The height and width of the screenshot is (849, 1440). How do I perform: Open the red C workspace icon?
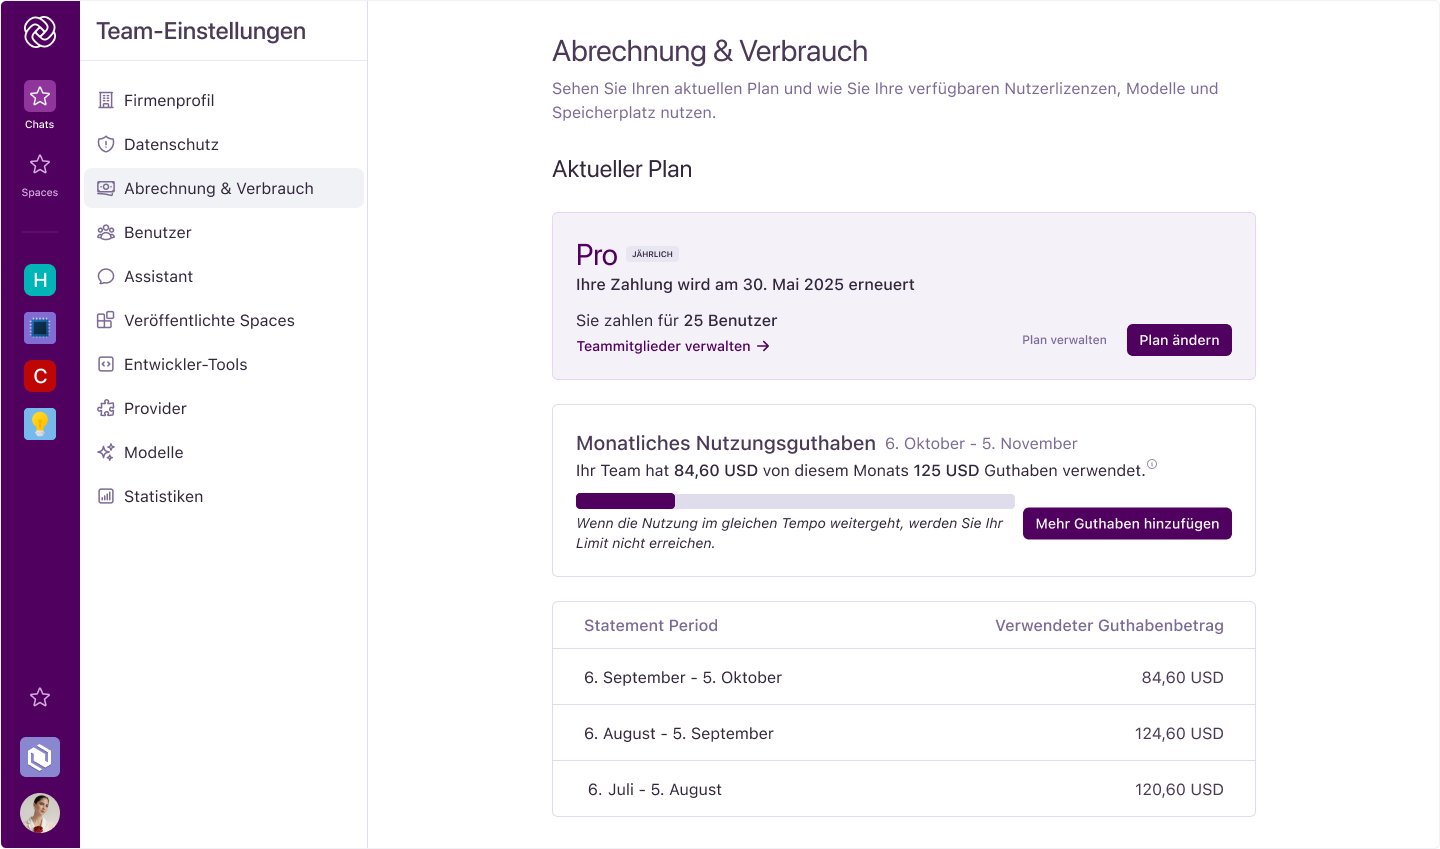(x=39, y=376)
